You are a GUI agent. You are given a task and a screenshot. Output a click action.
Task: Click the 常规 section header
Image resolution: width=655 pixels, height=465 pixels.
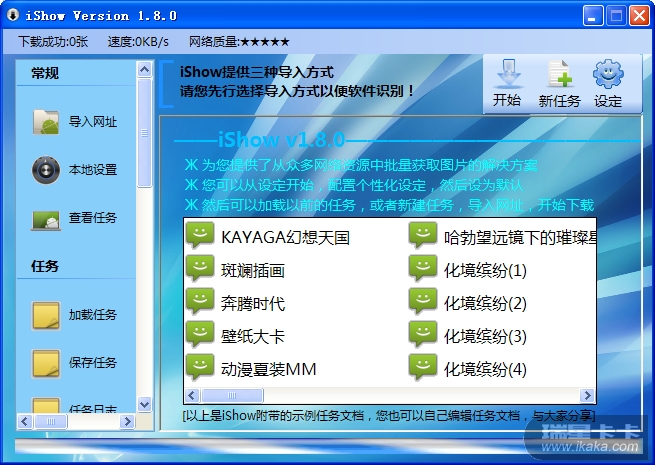pyautogui.click(x=45, y=73)
